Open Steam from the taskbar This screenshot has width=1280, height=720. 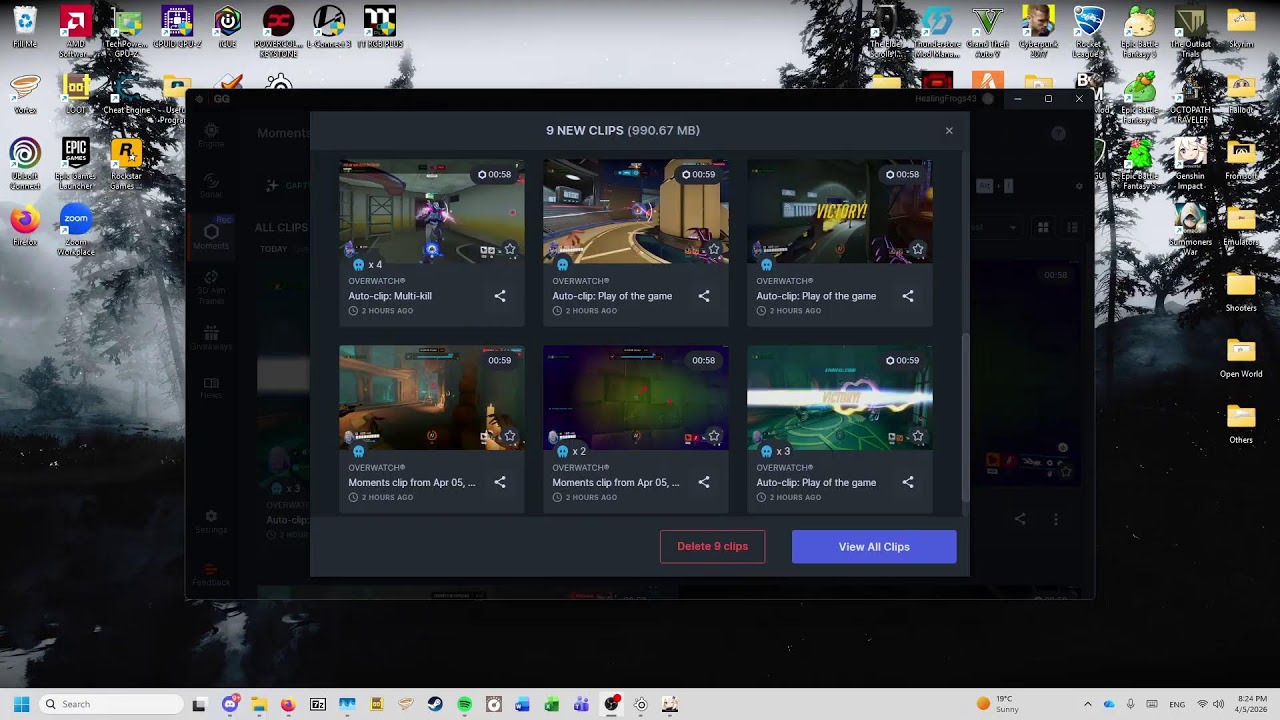(435, 704)
